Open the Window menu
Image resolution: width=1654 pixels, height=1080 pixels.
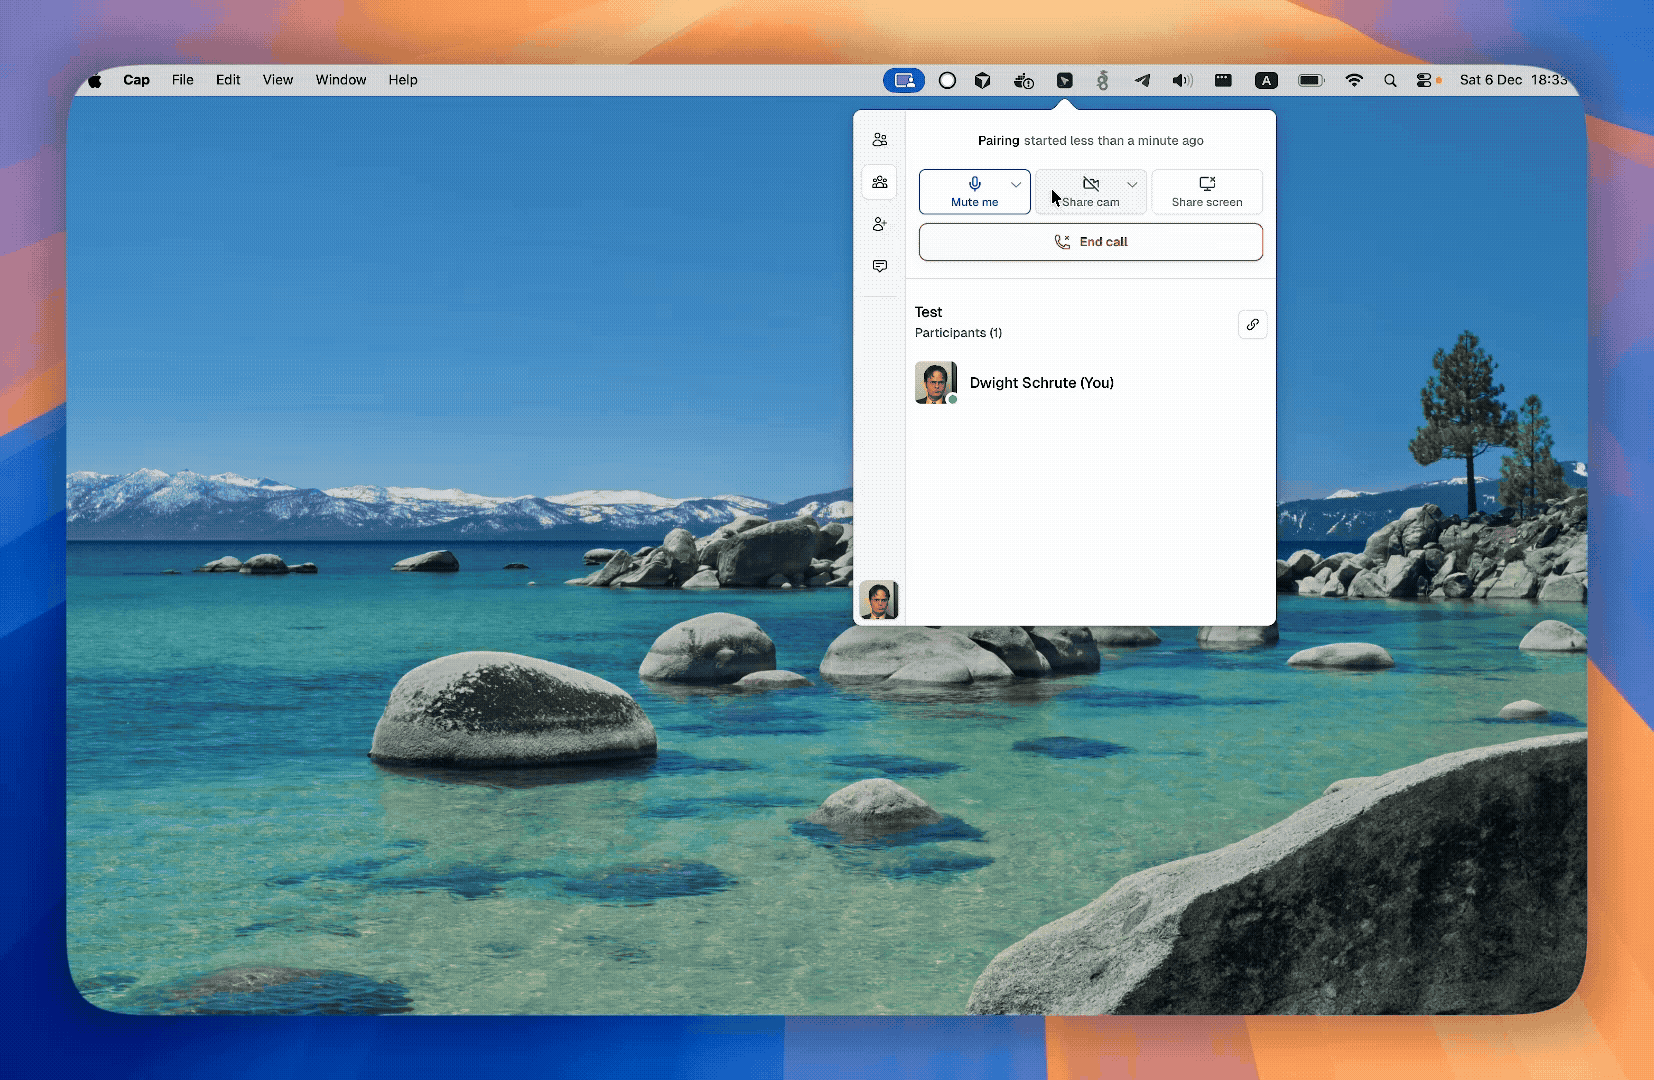pyautogui.click(x=340, y=80)
